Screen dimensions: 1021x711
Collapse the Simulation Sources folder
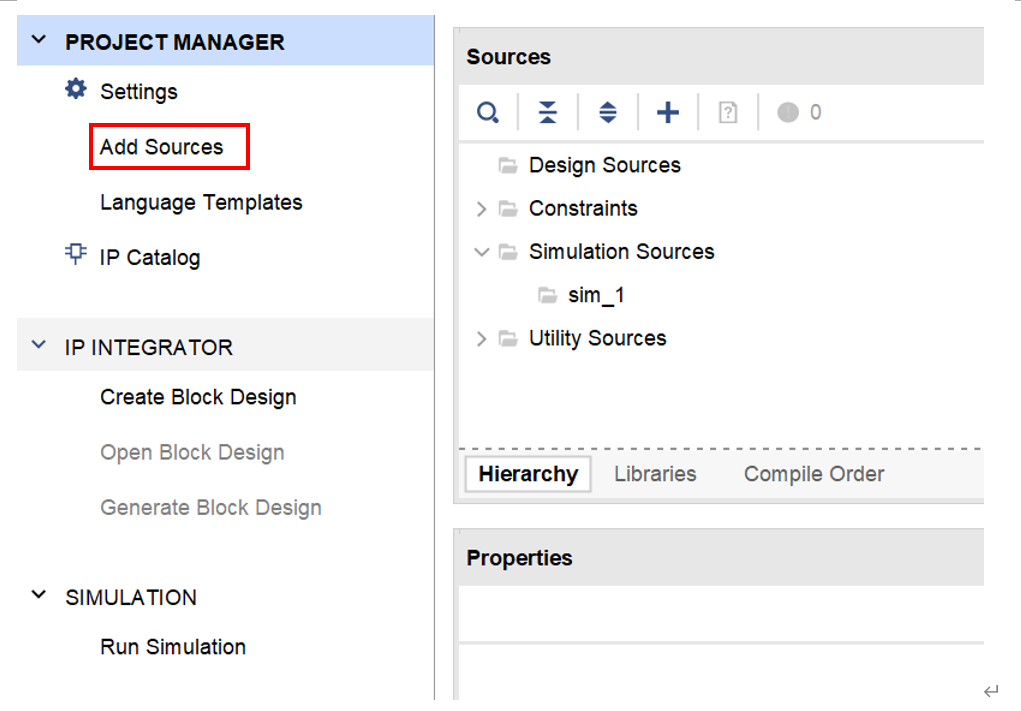pos(481,251)
